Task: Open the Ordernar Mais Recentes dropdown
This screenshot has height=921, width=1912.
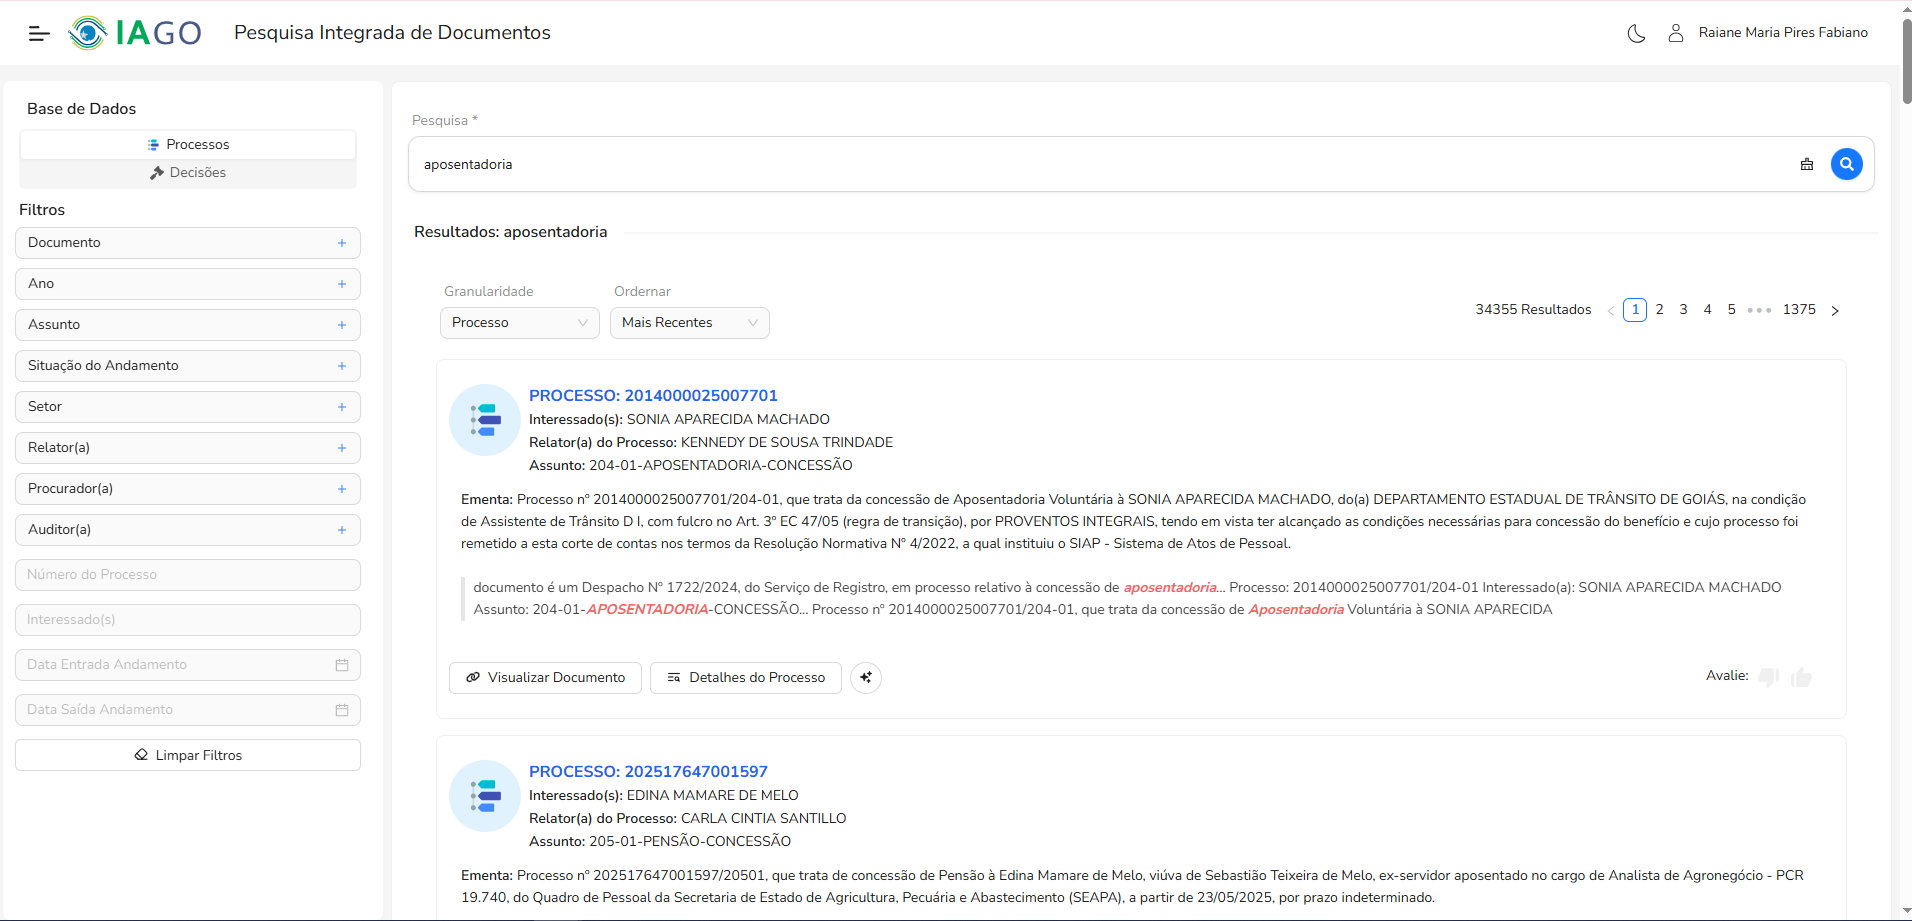Action: pos(689,323)
